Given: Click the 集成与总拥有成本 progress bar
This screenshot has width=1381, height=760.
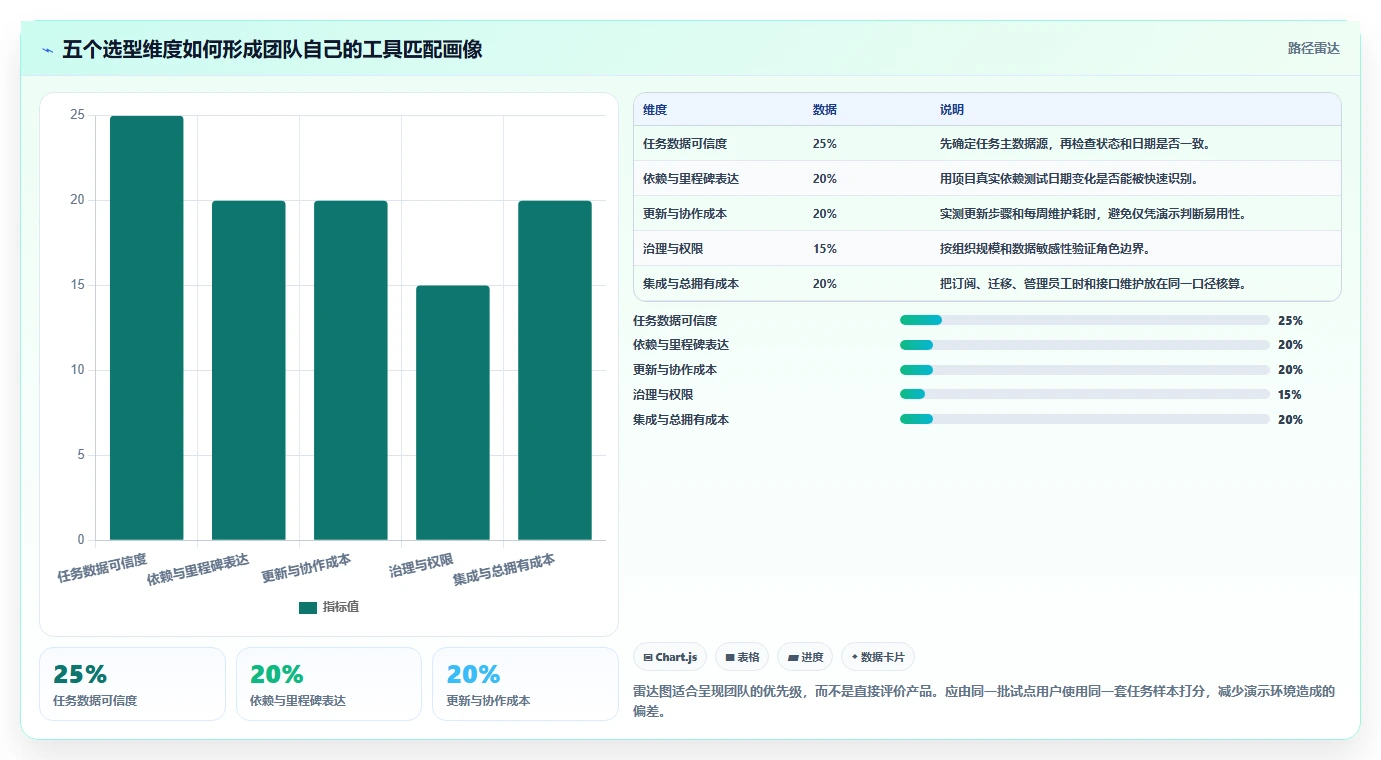Looking at the screenshot, I should click(1085, 420).
